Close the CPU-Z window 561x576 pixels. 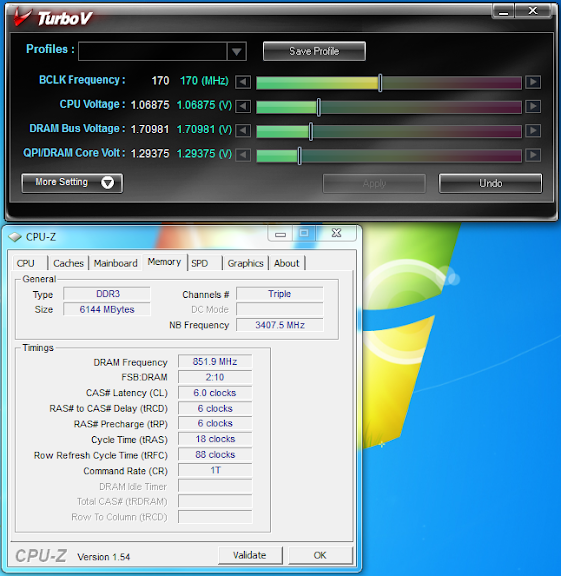tap(336, 233)
